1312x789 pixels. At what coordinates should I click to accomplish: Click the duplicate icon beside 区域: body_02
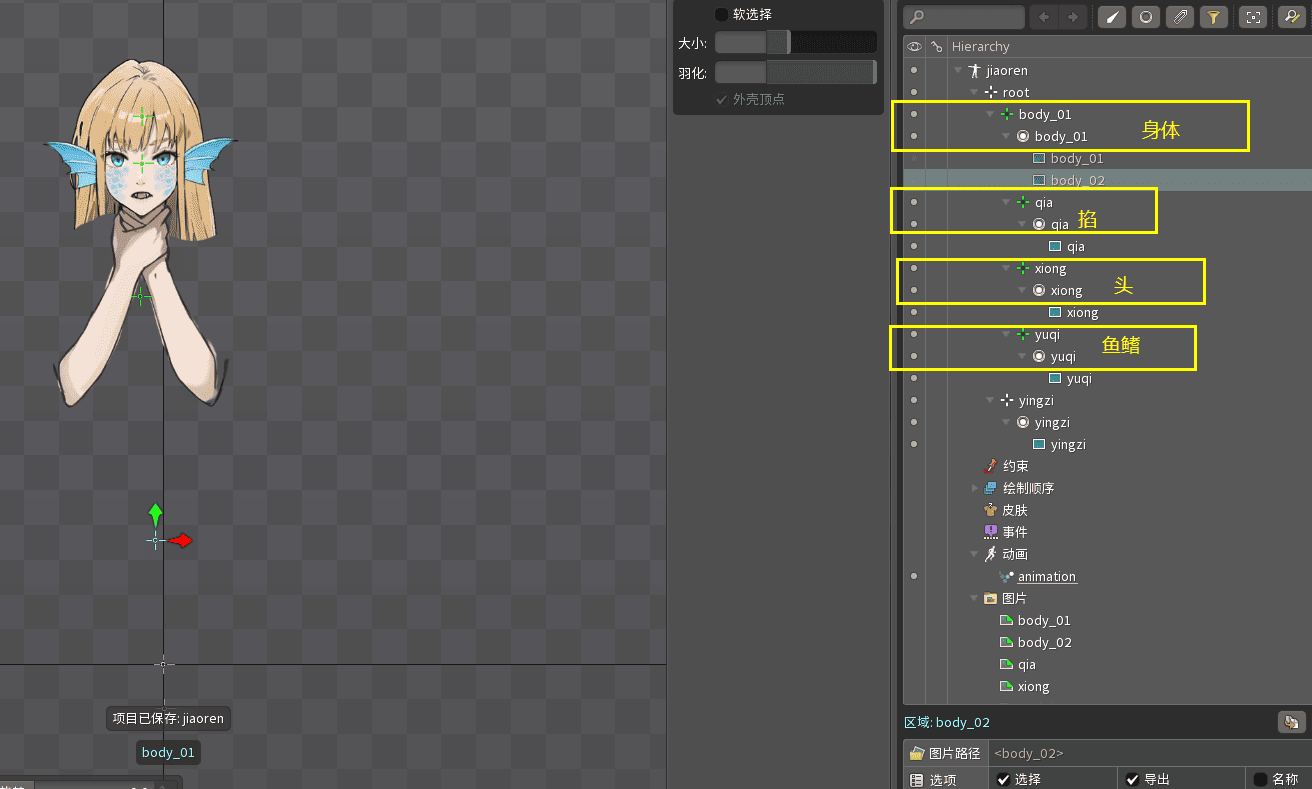coord(1291,722)
